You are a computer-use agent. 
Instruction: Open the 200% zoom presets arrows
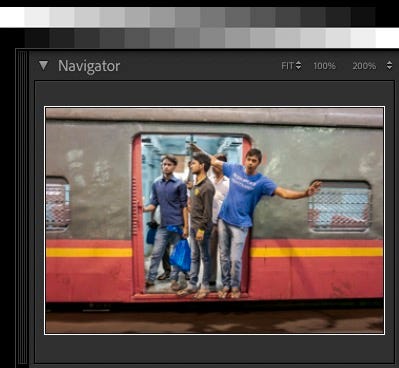[x=389, y=66]
